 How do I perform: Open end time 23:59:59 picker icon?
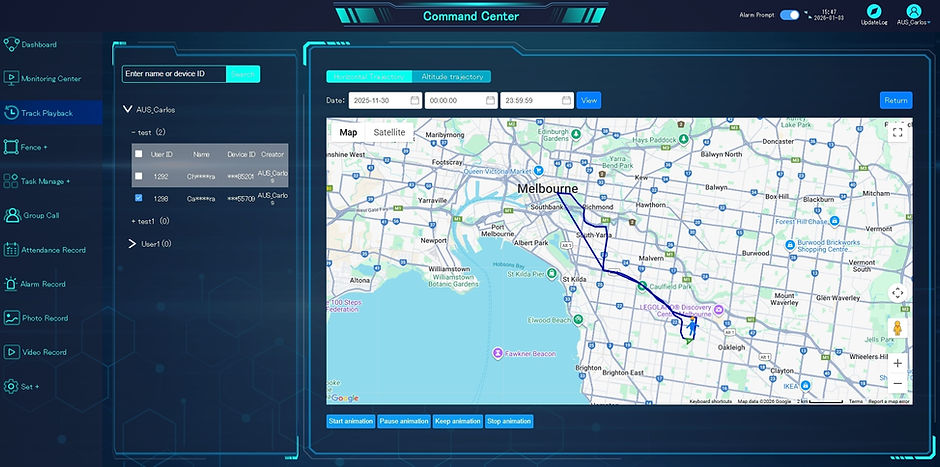pos(566,101)
